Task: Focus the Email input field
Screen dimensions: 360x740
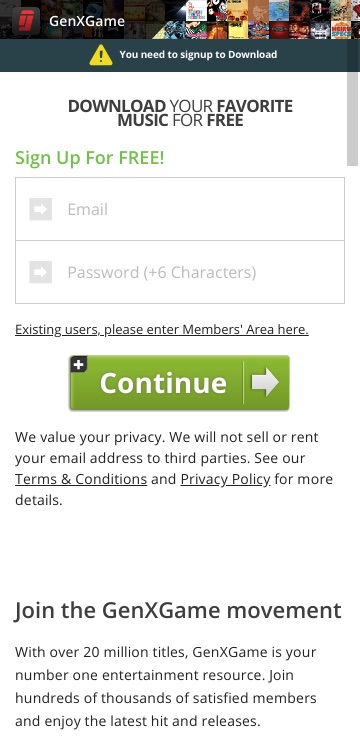Action: [x=180, y=209]
